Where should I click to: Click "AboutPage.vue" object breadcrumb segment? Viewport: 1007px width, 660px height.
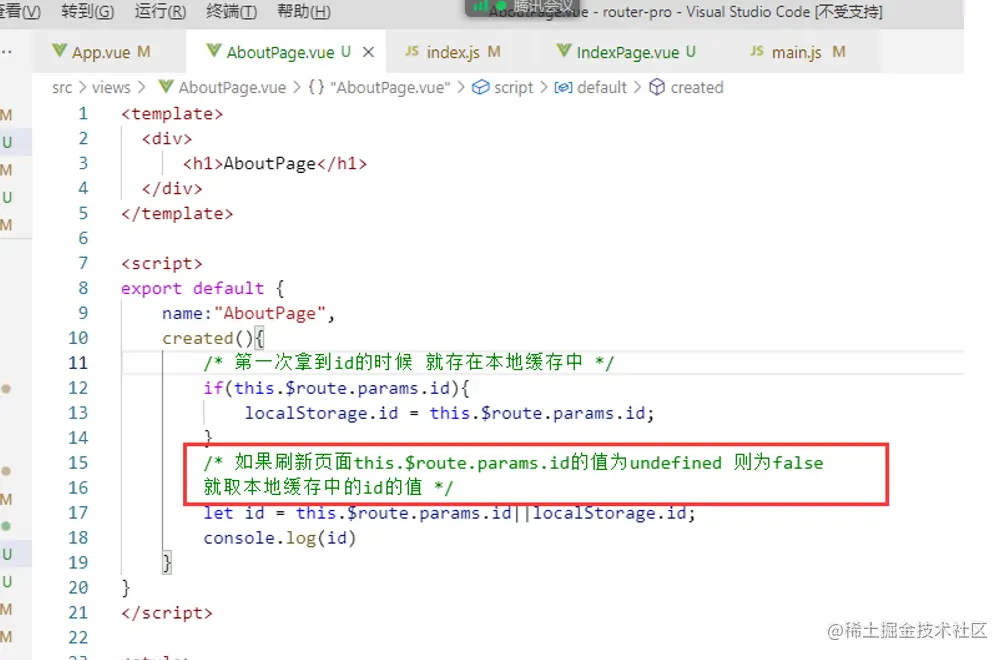(390, 87)
